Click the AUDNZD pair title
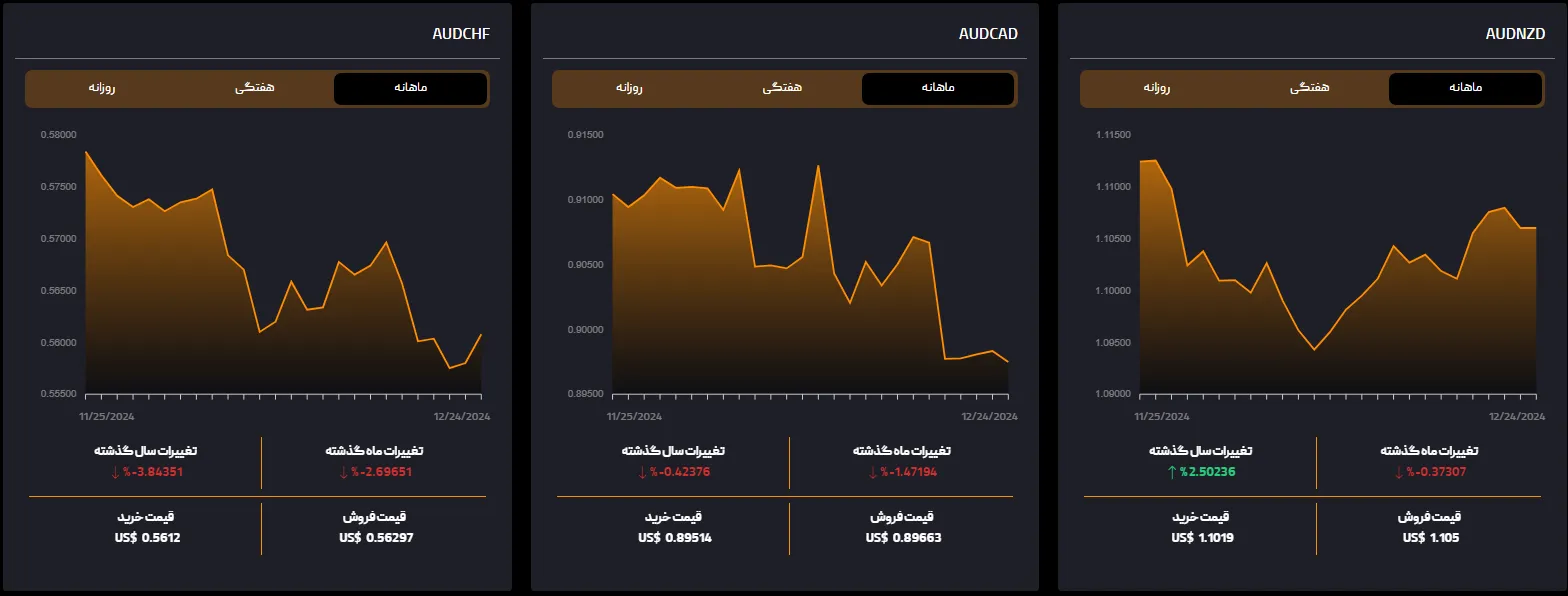The image size is (1568, 596). [1516, 34]
